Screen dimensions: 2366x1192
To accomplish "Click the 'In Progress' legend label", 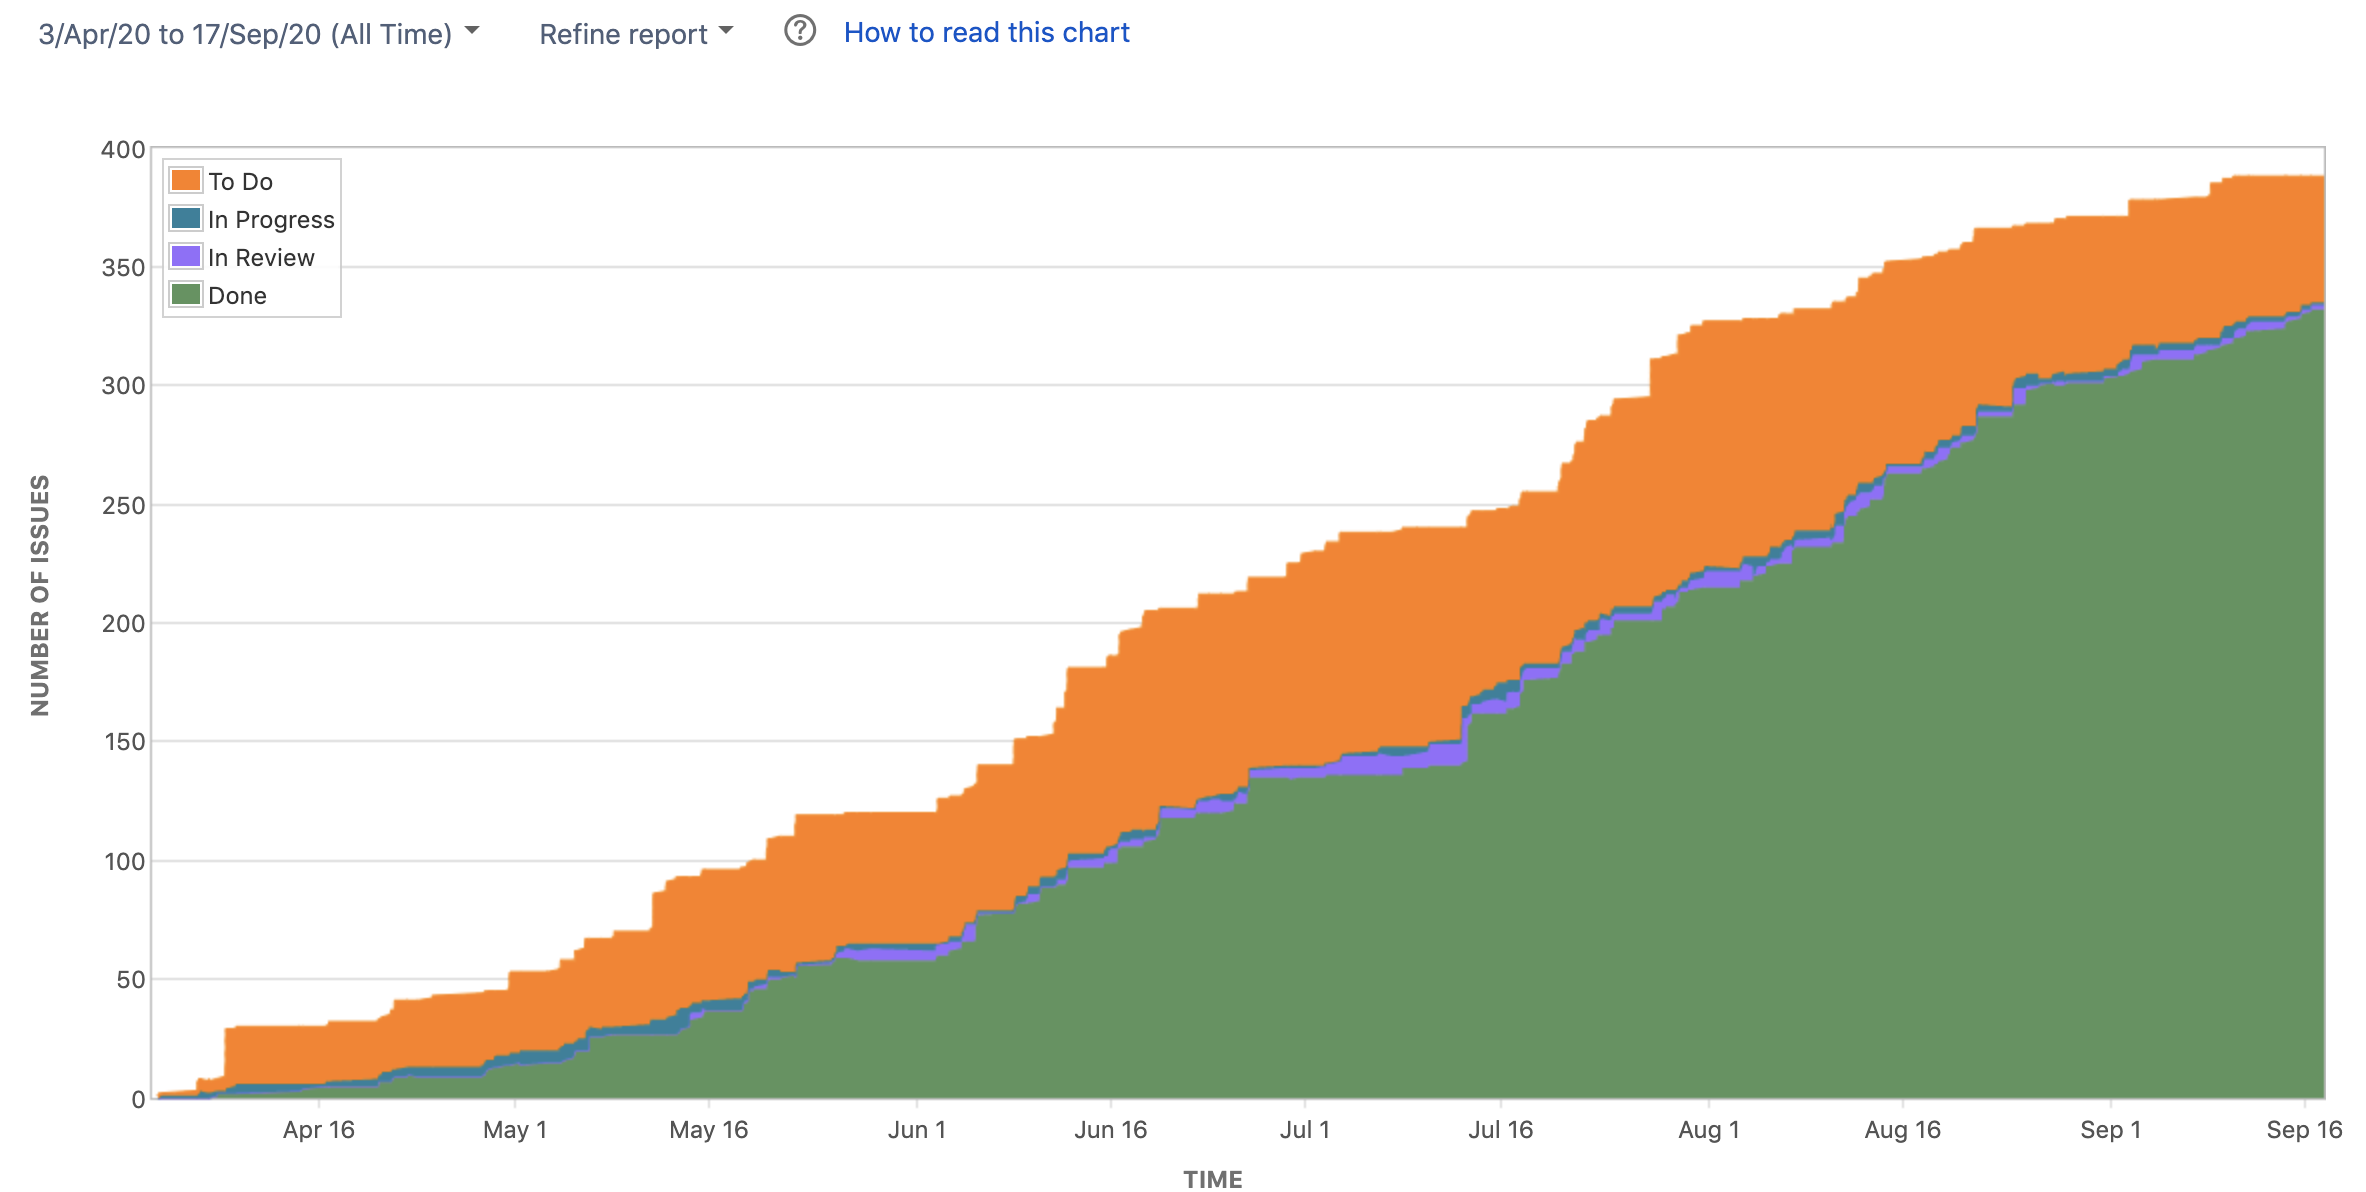I will 271,220.
